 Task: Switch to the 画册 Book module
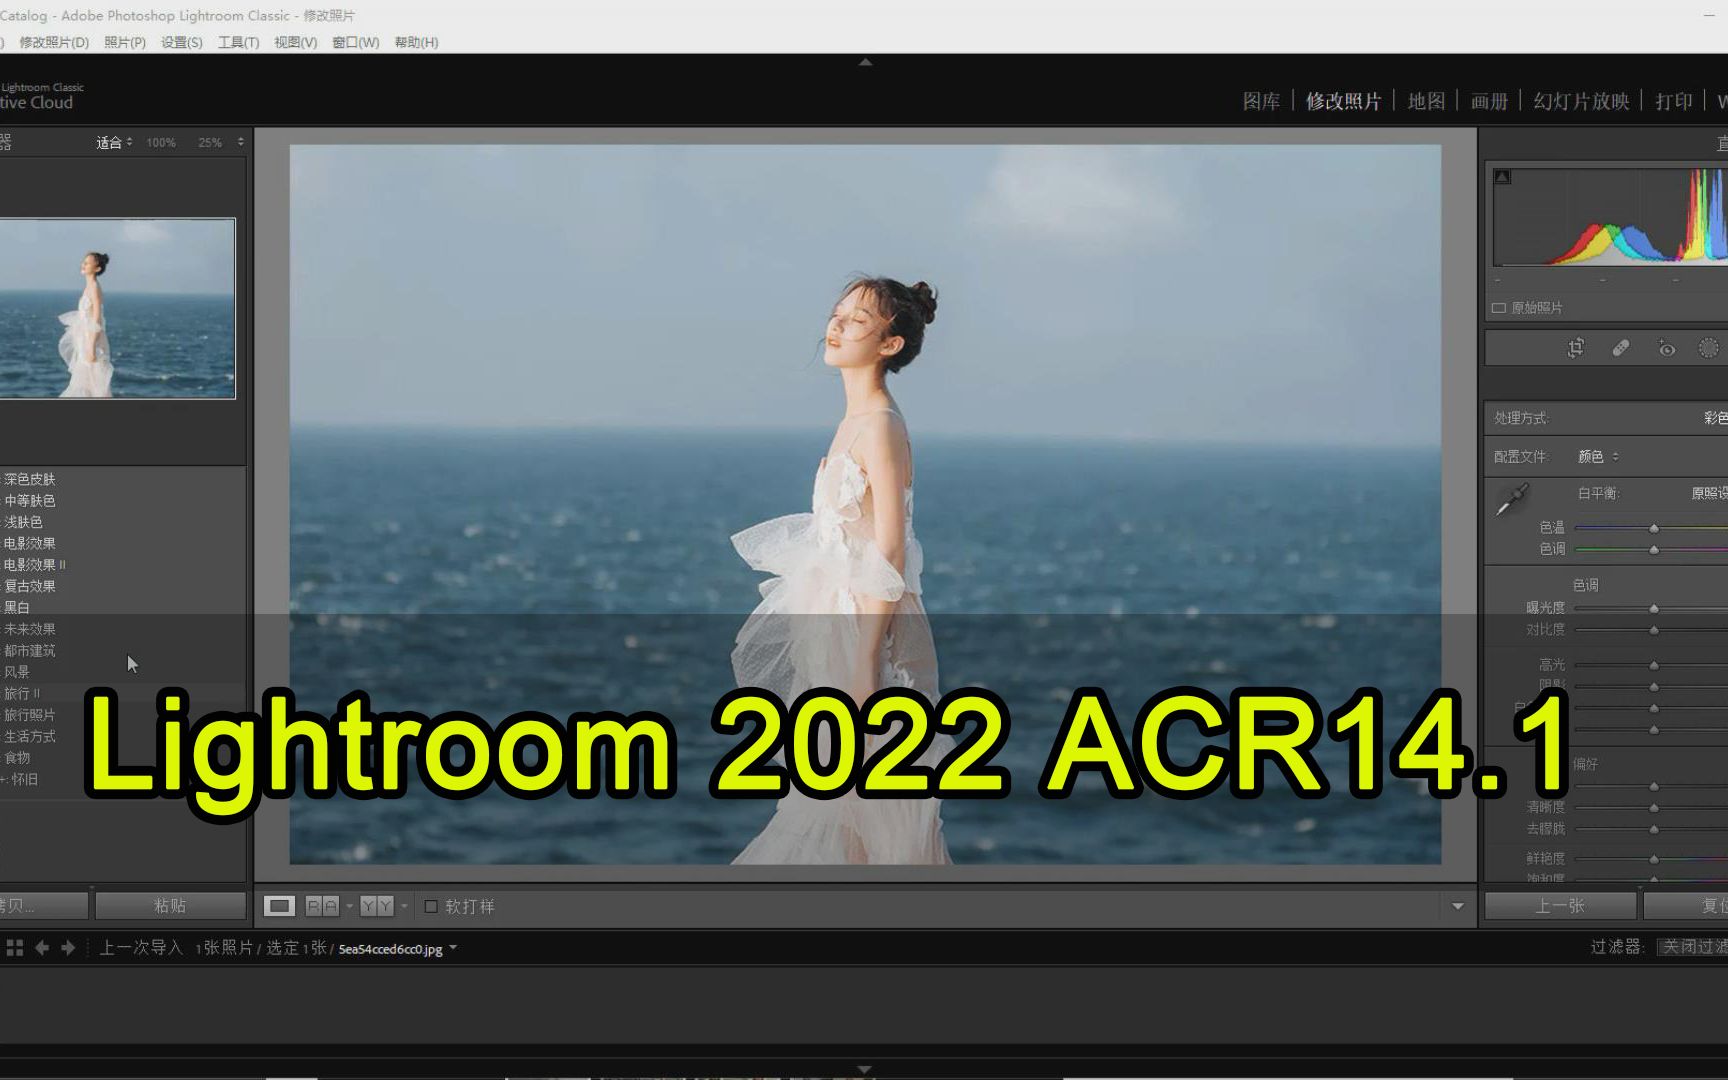tap(1489, 101)
